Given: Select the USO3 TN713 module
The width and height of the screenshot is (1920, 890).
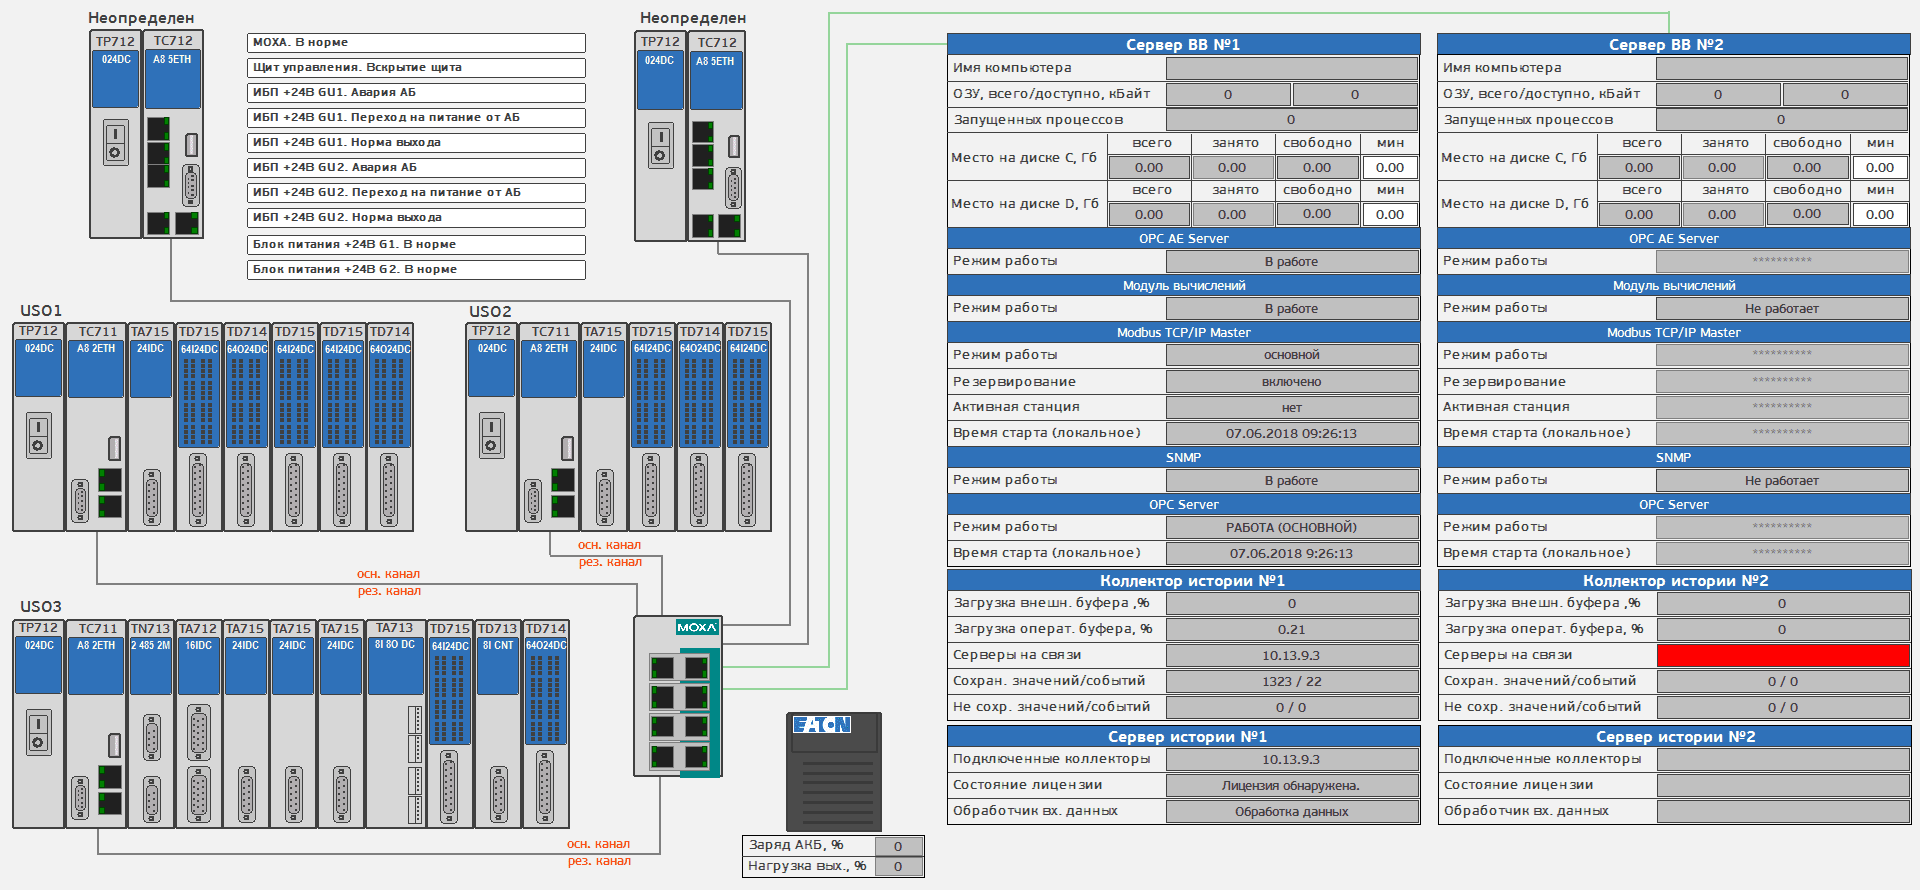Looking at the screenshot, I should tap(151, 724).
